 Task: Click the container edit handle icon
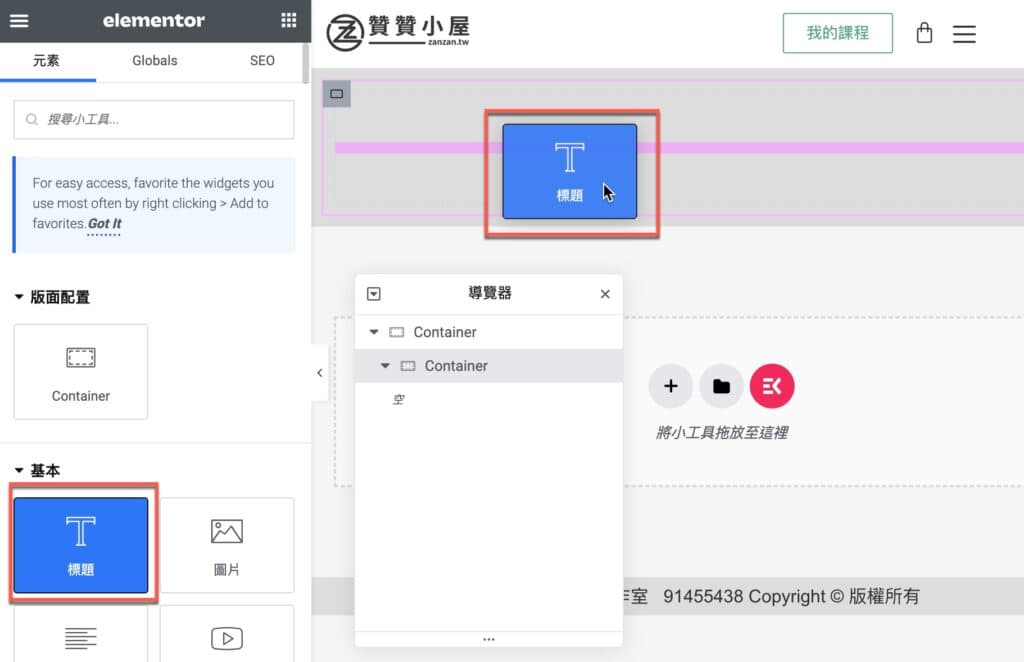[336, 94]
